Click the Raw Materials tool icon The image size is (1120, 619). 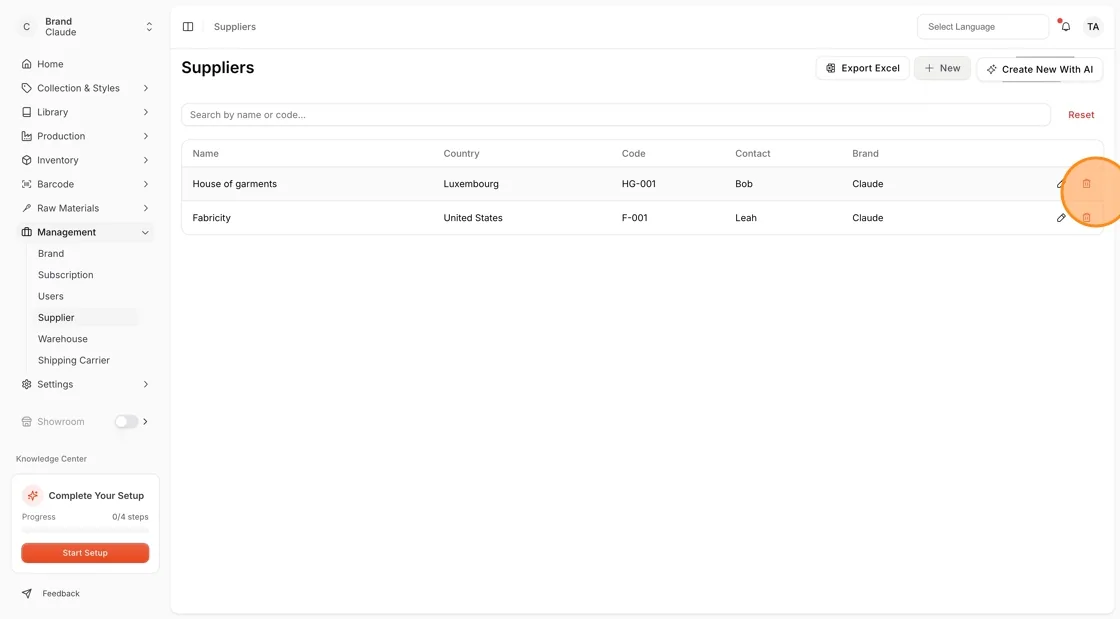click(x=26, y=208)
